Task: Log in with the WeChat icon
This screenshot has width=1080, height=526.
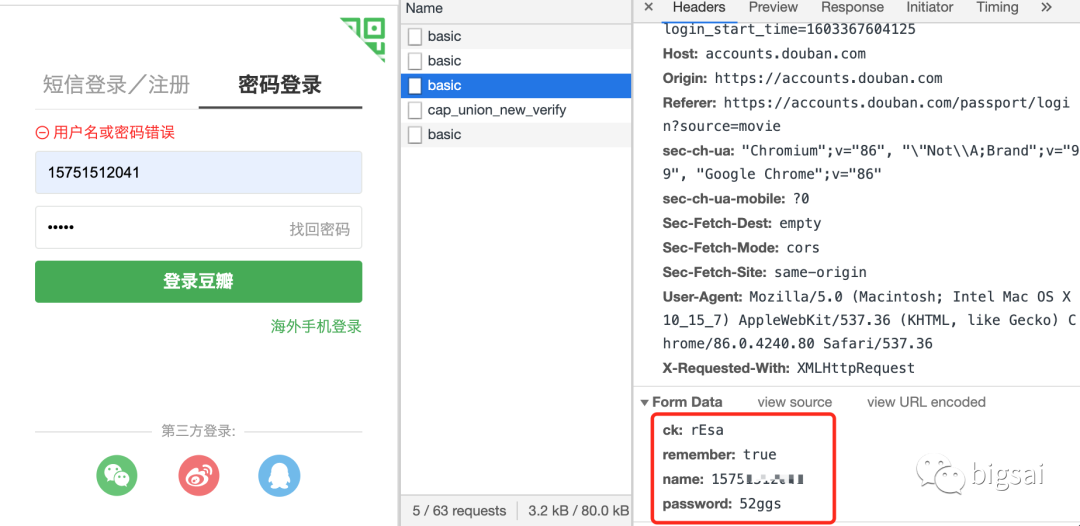Action: [x=116, y=475]
